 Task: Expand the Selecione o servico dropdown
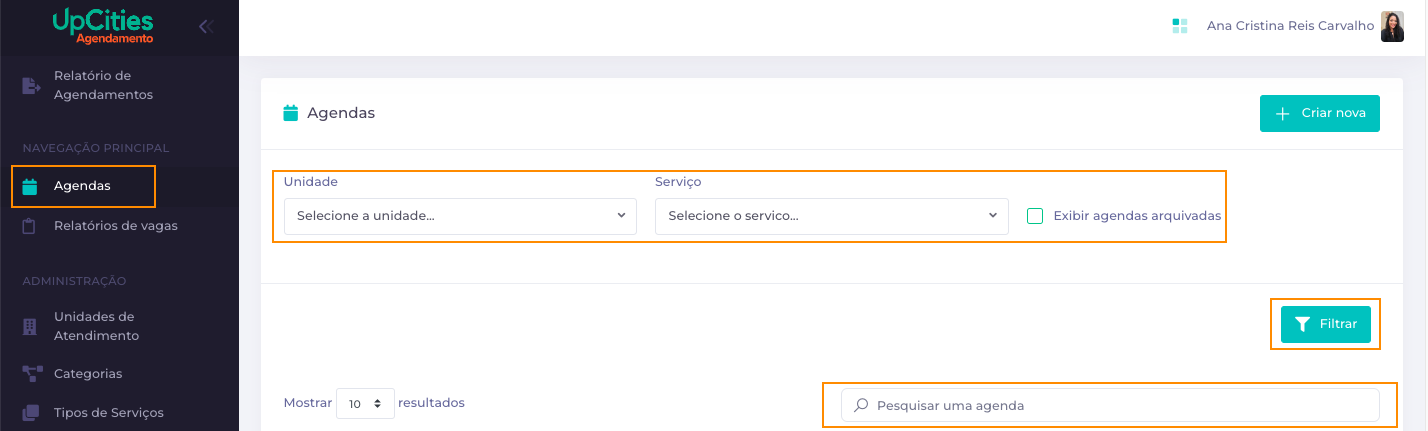point(832,216)
